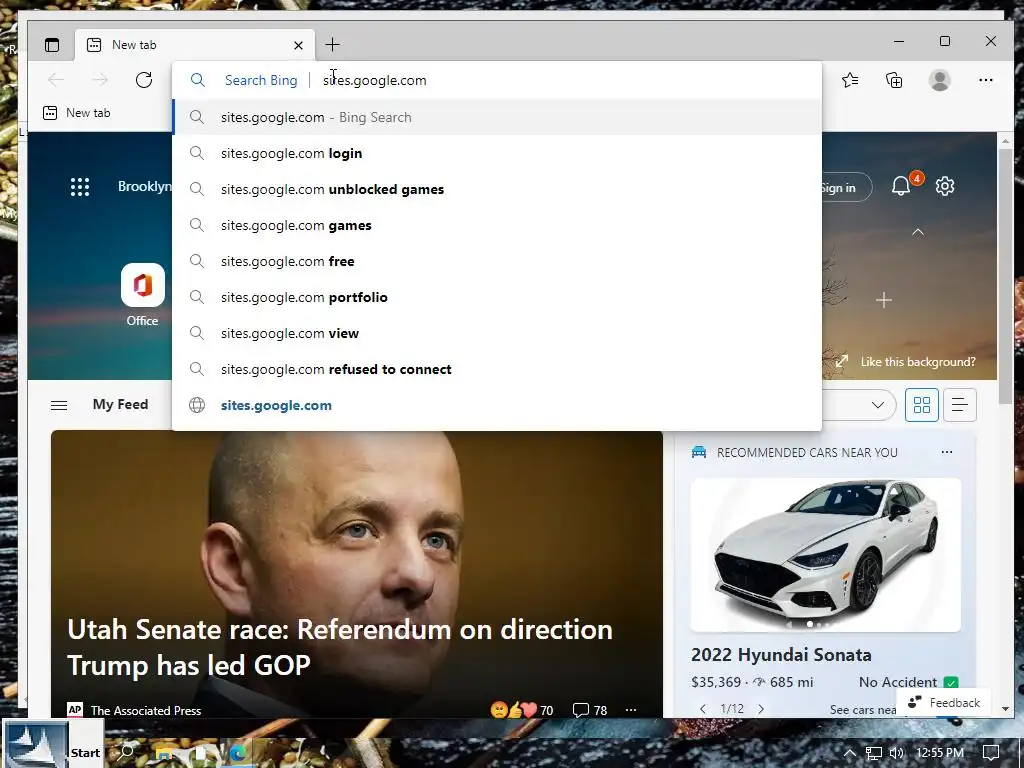Switch to grid view layout

(921, 405)
